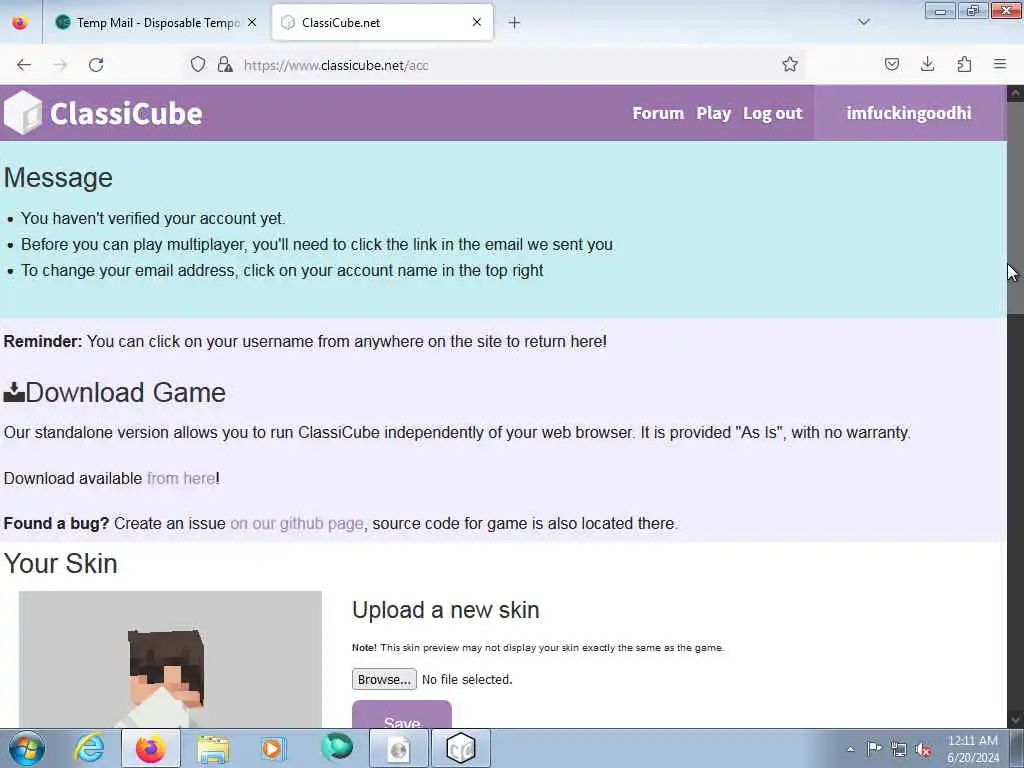
Task: Close the ClassiCube.net tab
Action: (477, 22)
